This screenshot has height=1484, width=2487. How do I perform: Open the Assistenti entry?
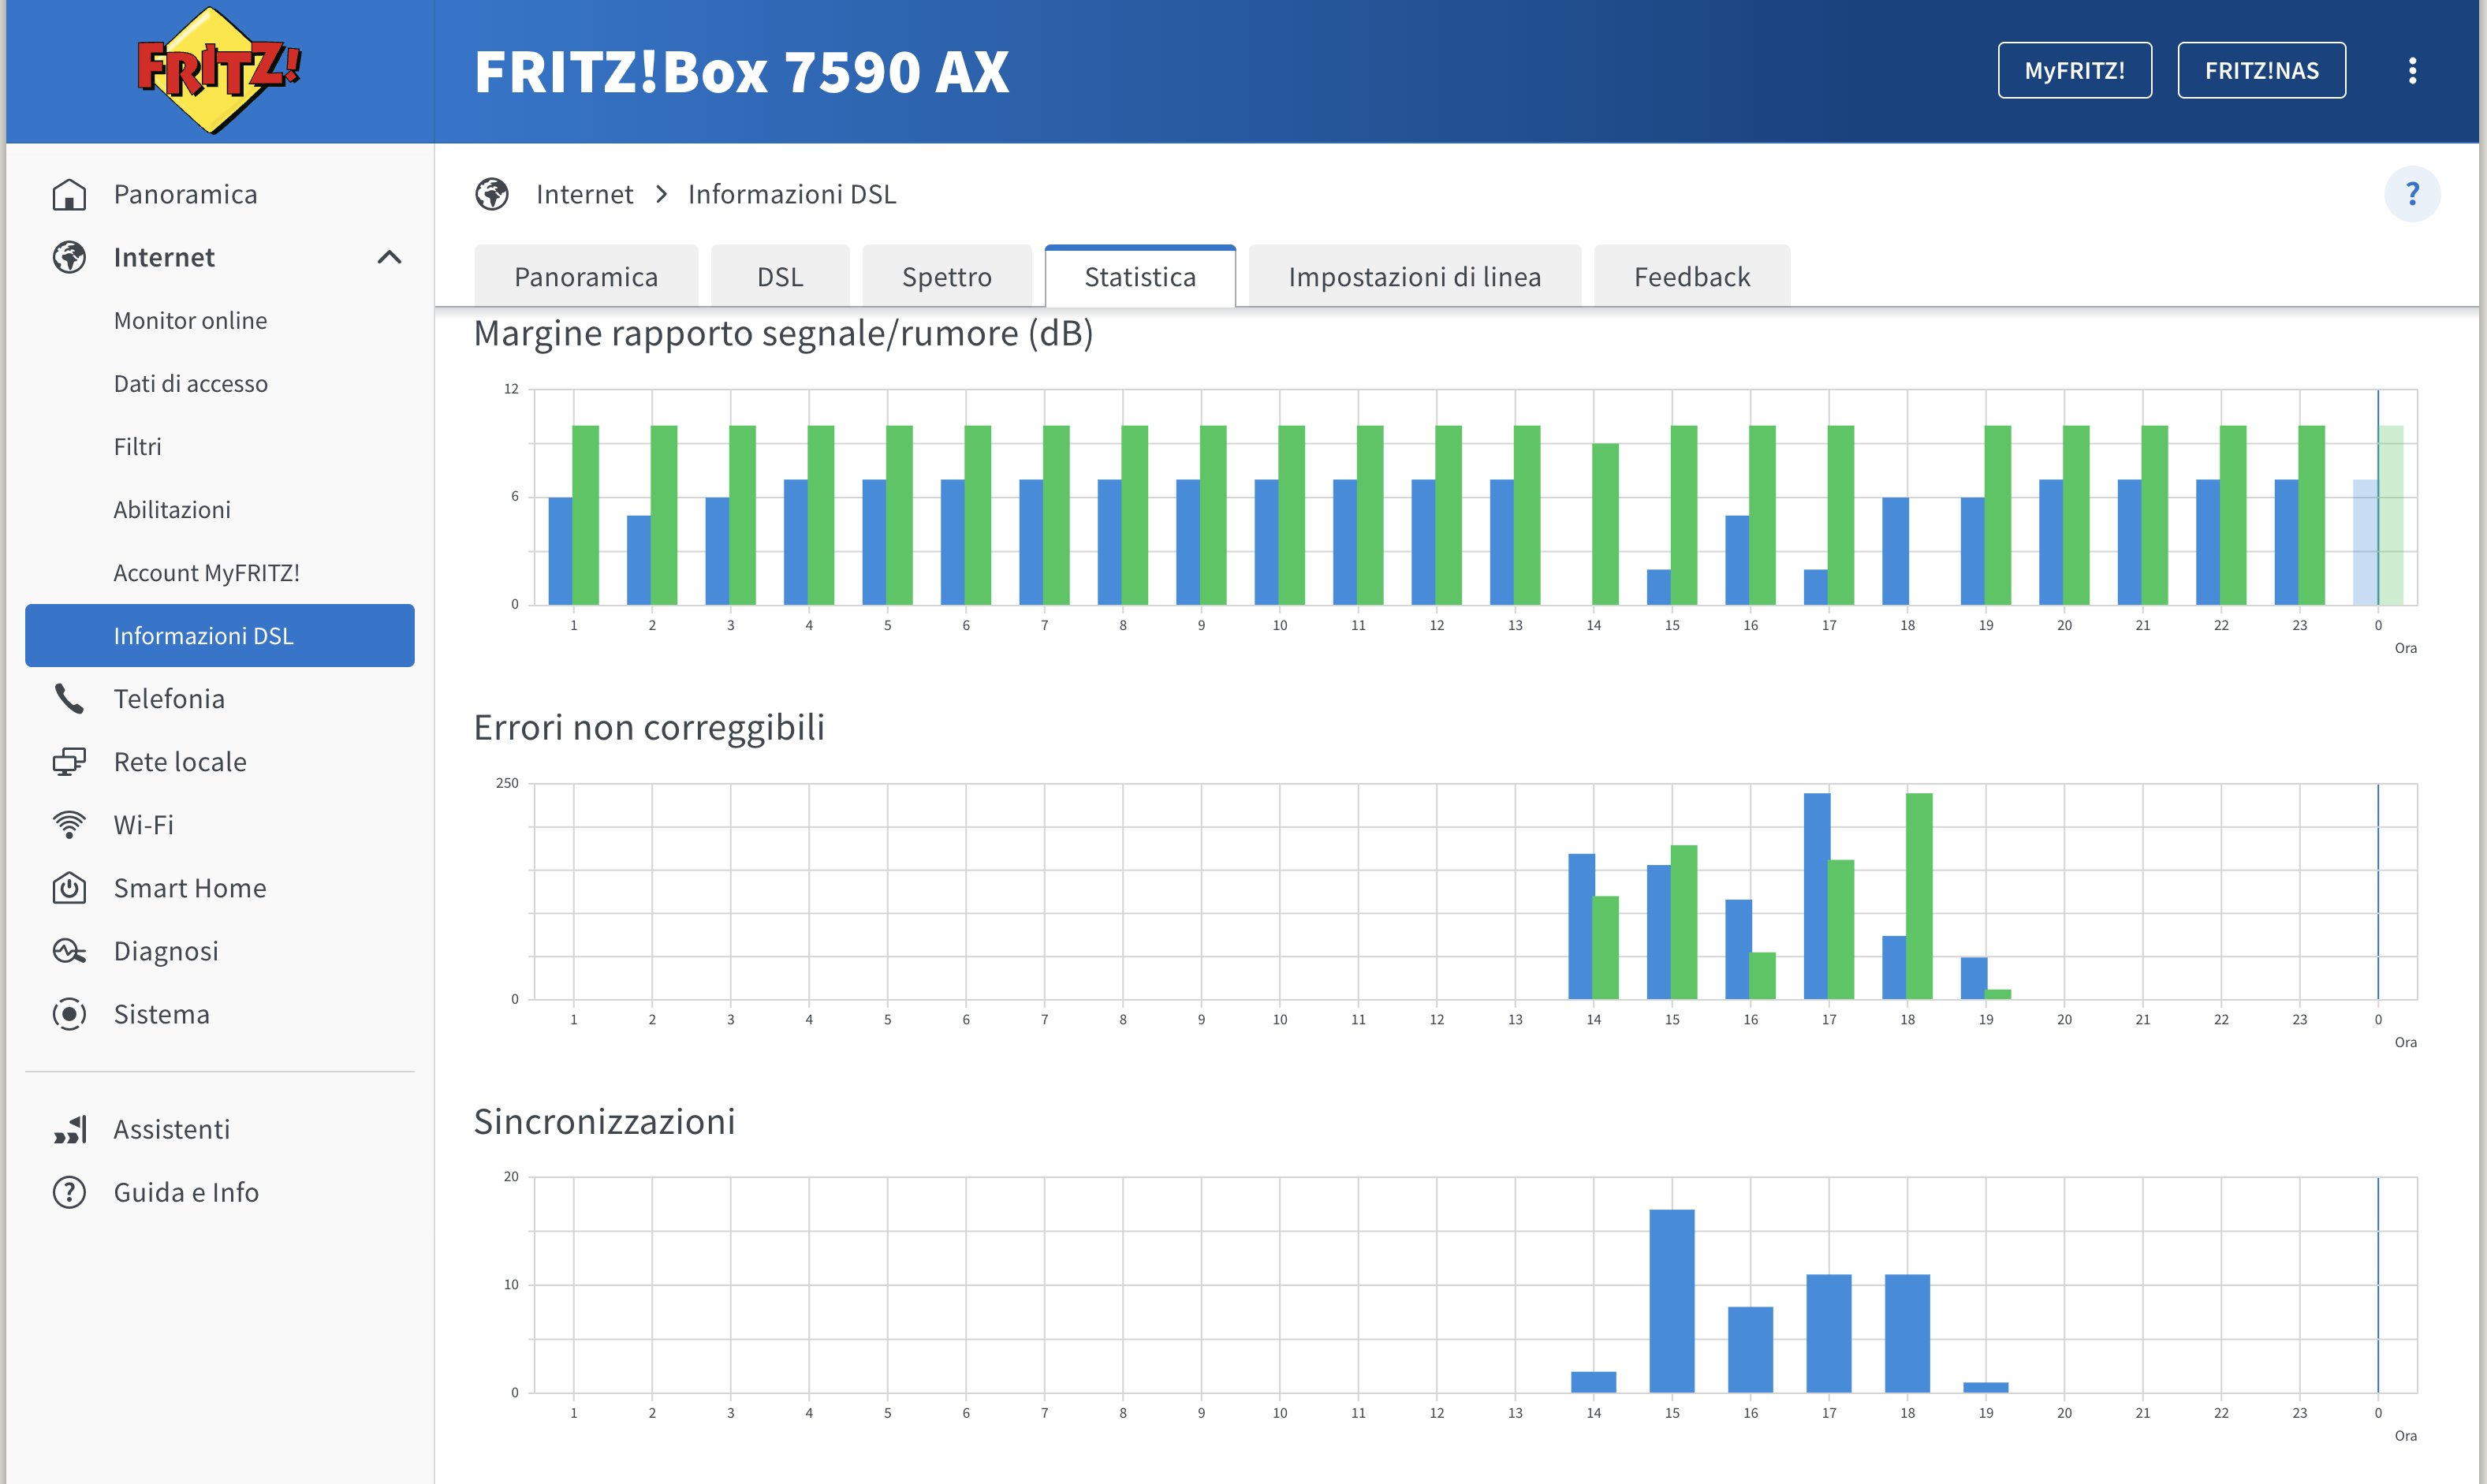pos(220,1129)
